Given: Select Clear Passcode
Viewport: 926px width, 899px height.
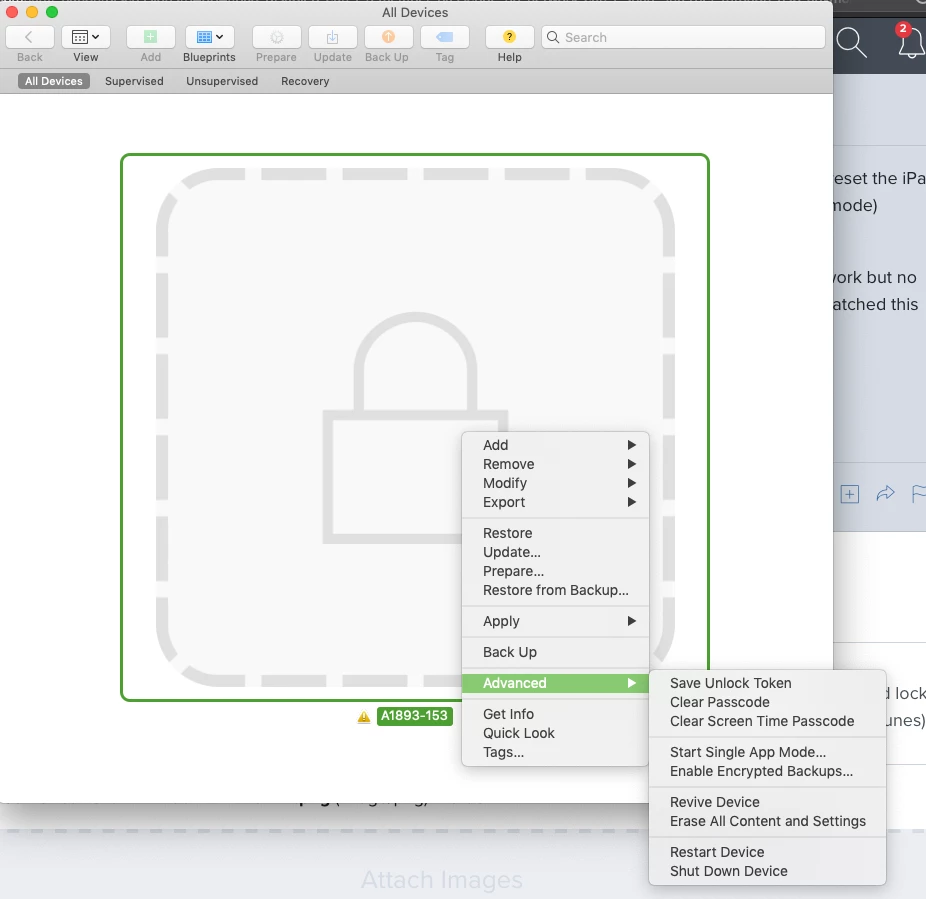Looking at the screenshot, I should tap(767, 702).
